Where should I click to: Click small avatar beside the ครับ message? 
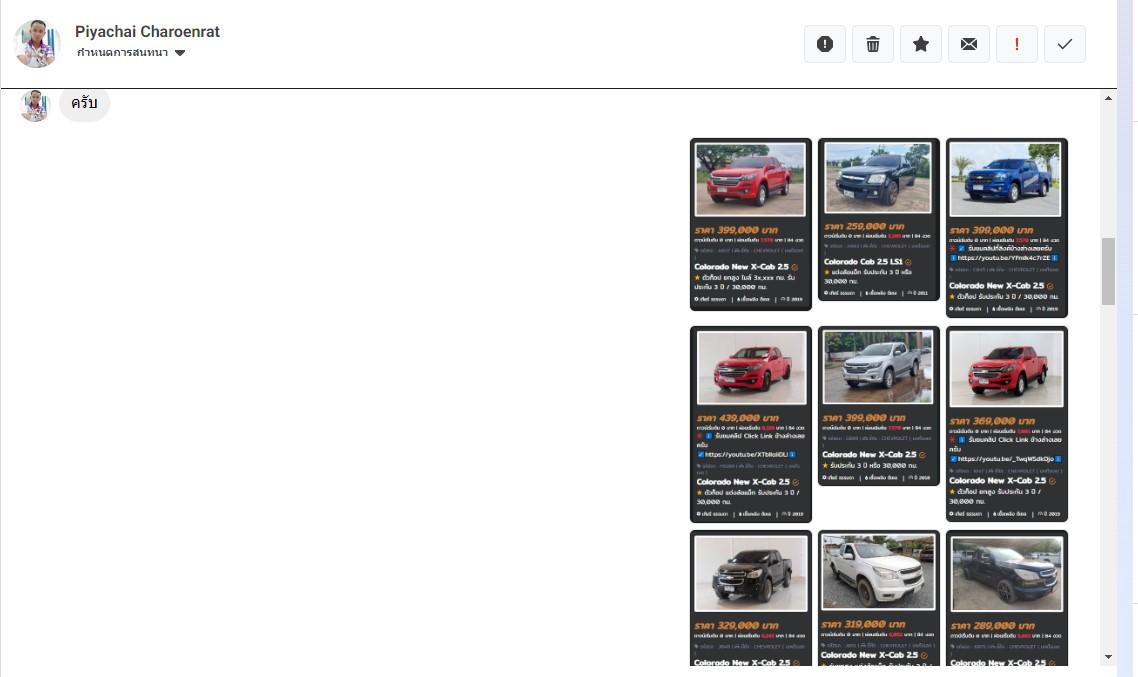35,105
